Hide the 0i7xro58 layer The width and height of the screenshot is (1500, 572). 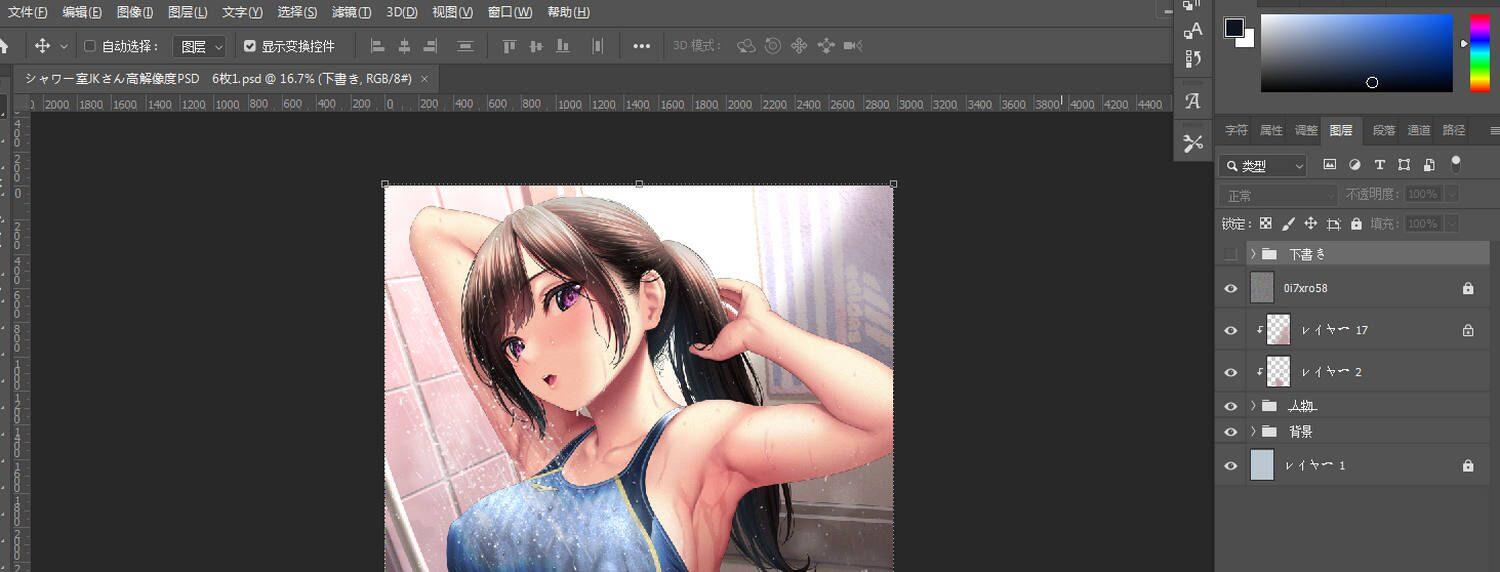point(1231,288)
